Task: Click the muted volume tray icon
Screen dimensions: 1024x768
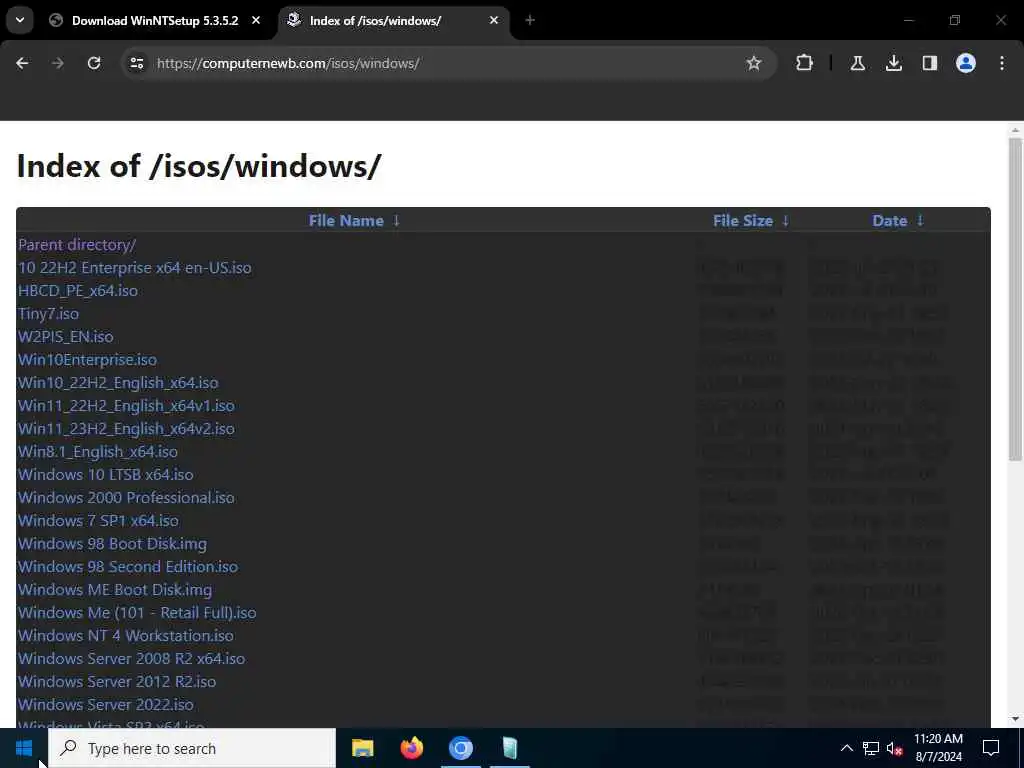Action: tap(895, 748)
